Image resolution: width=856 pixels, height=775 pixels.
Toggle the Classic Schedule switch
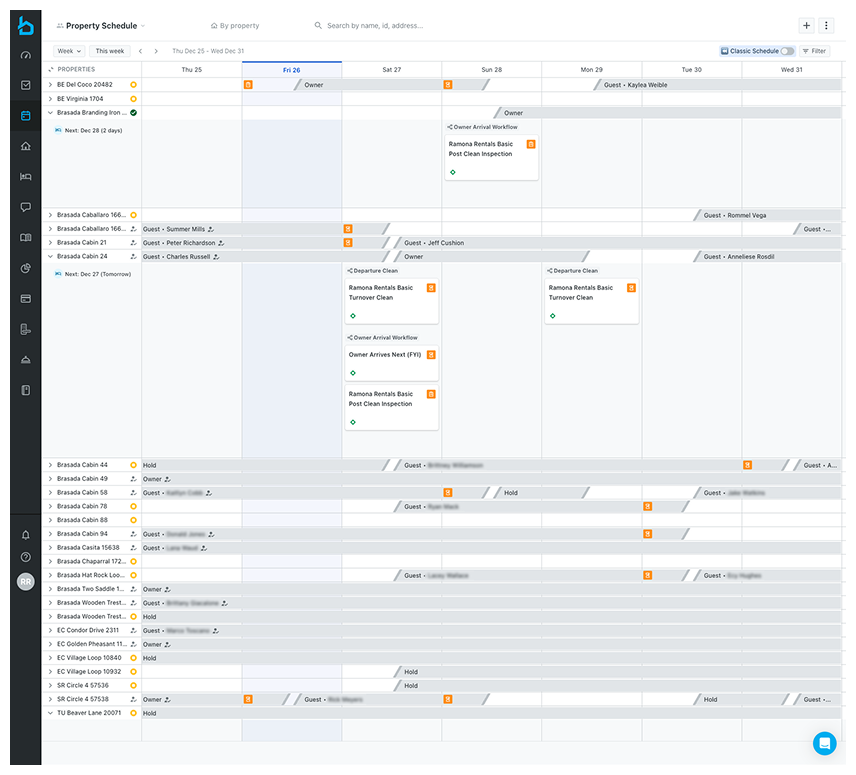point(787,51)
